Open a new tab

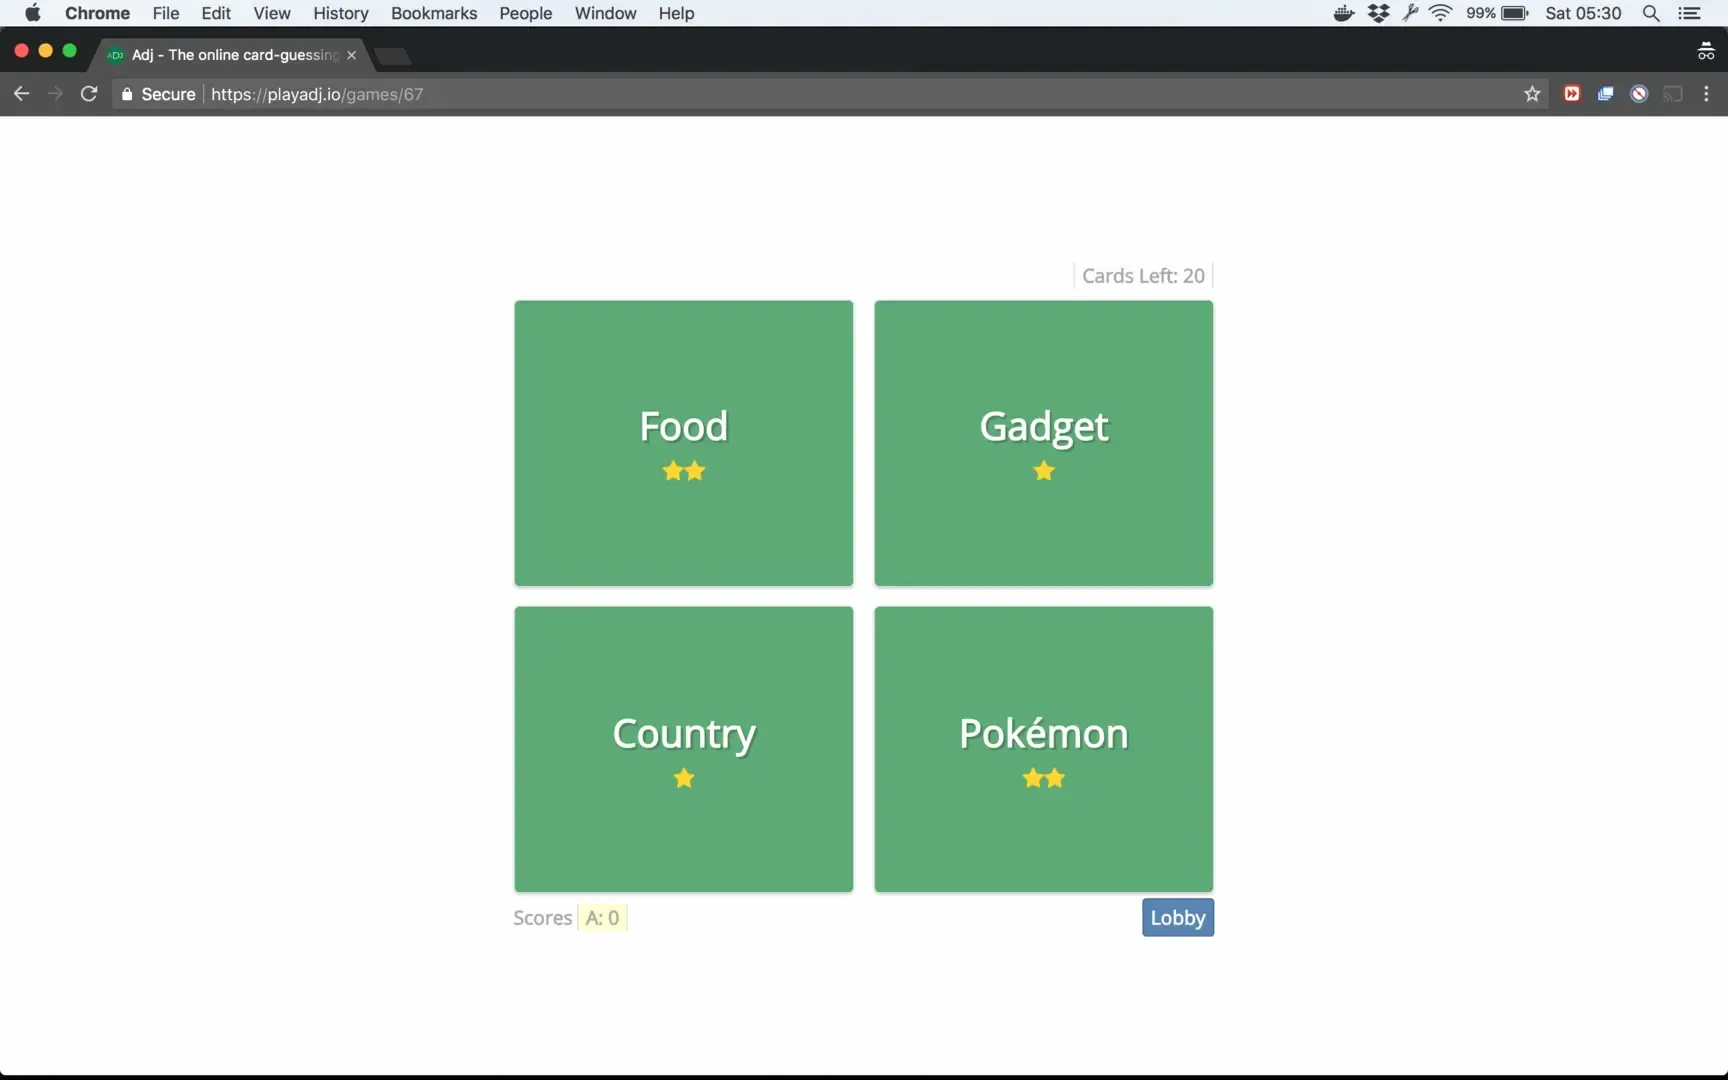393,56
